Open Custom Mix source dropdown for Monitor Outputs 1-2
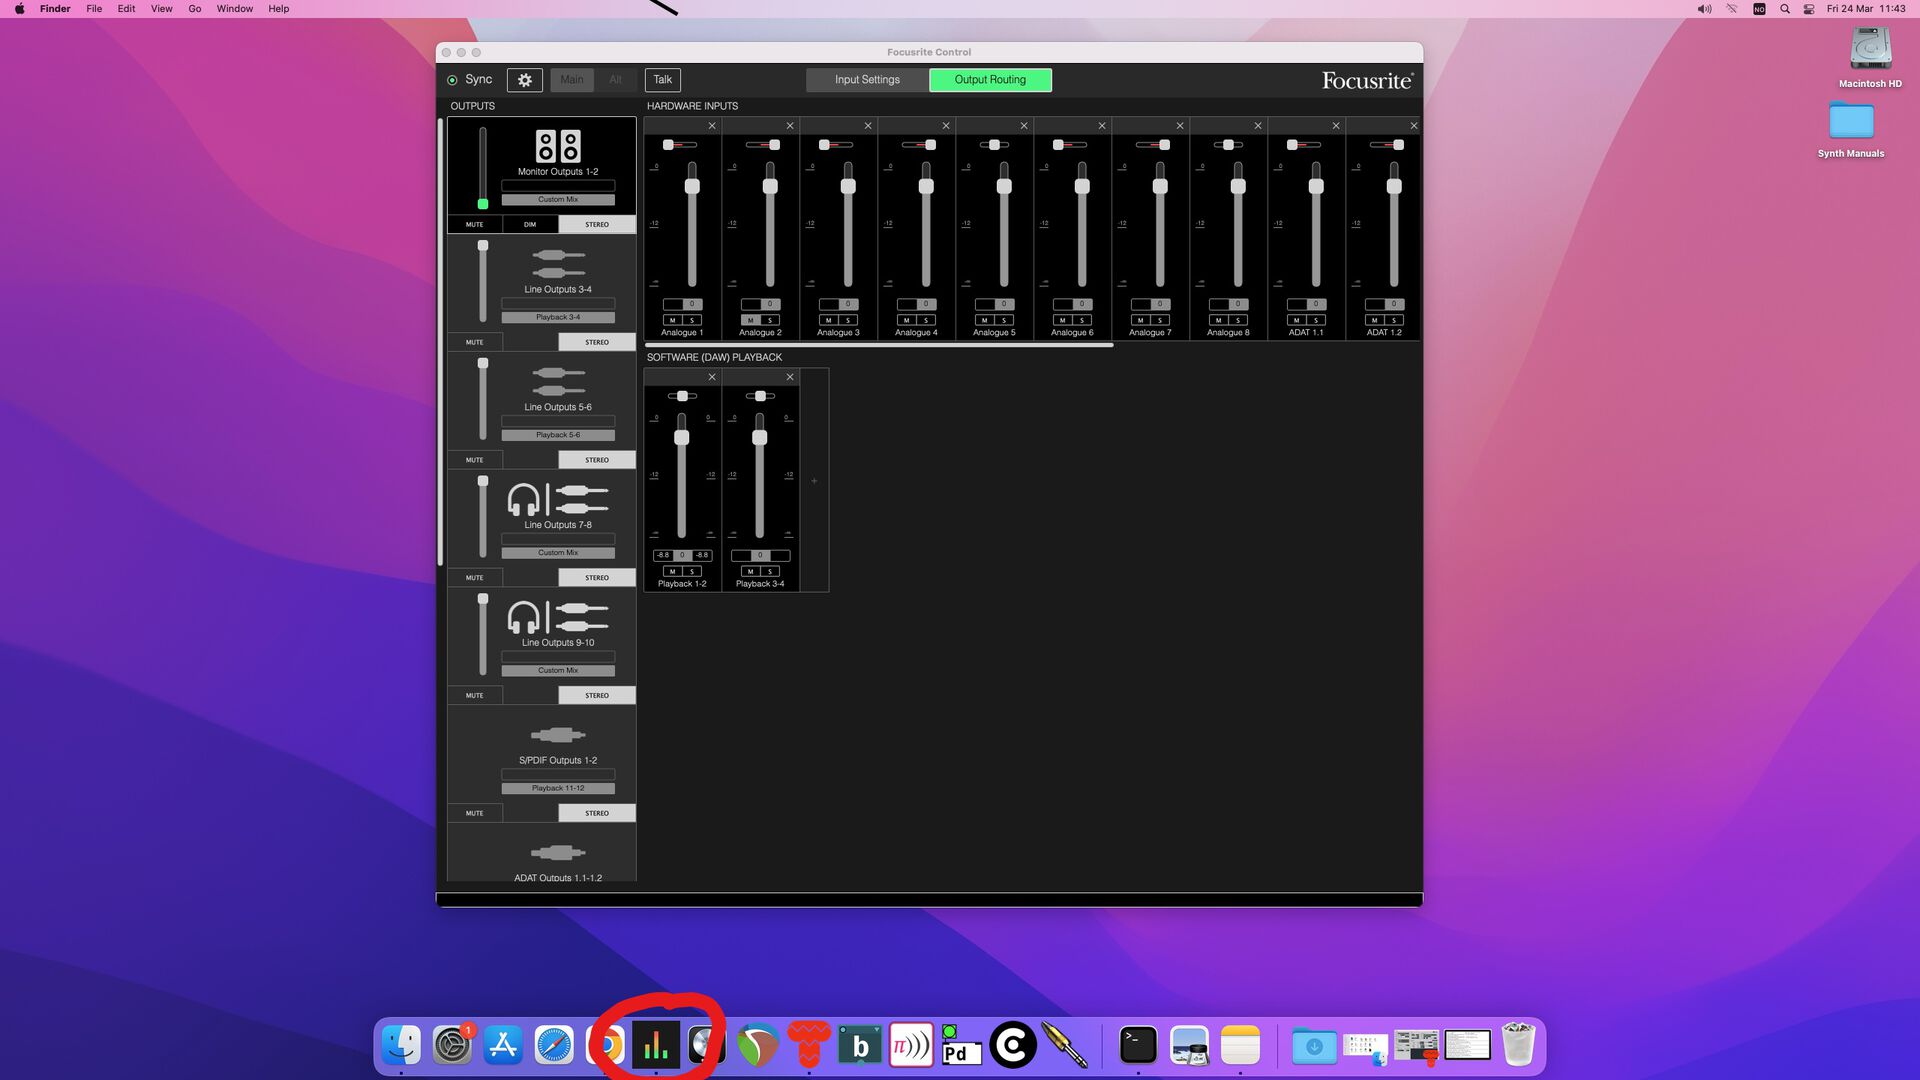 (558, 200)
